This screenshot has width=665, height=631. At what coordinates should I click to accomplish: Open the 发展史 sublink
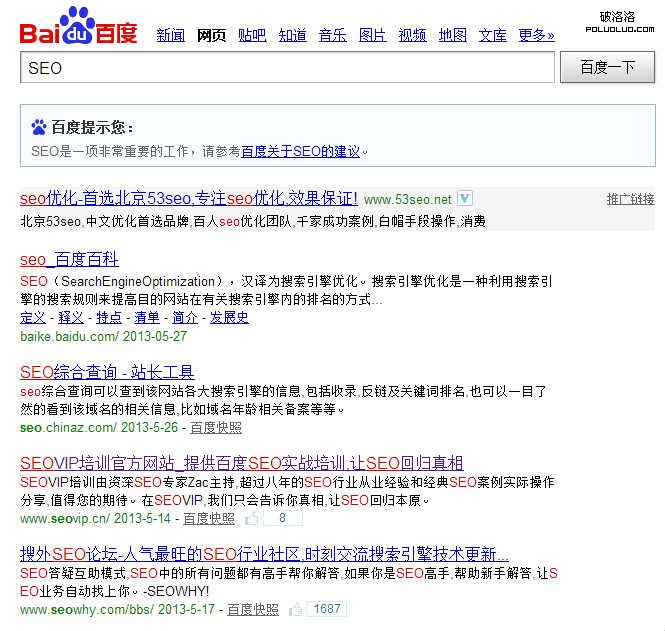pyautogui.click(x=229, y=317)
